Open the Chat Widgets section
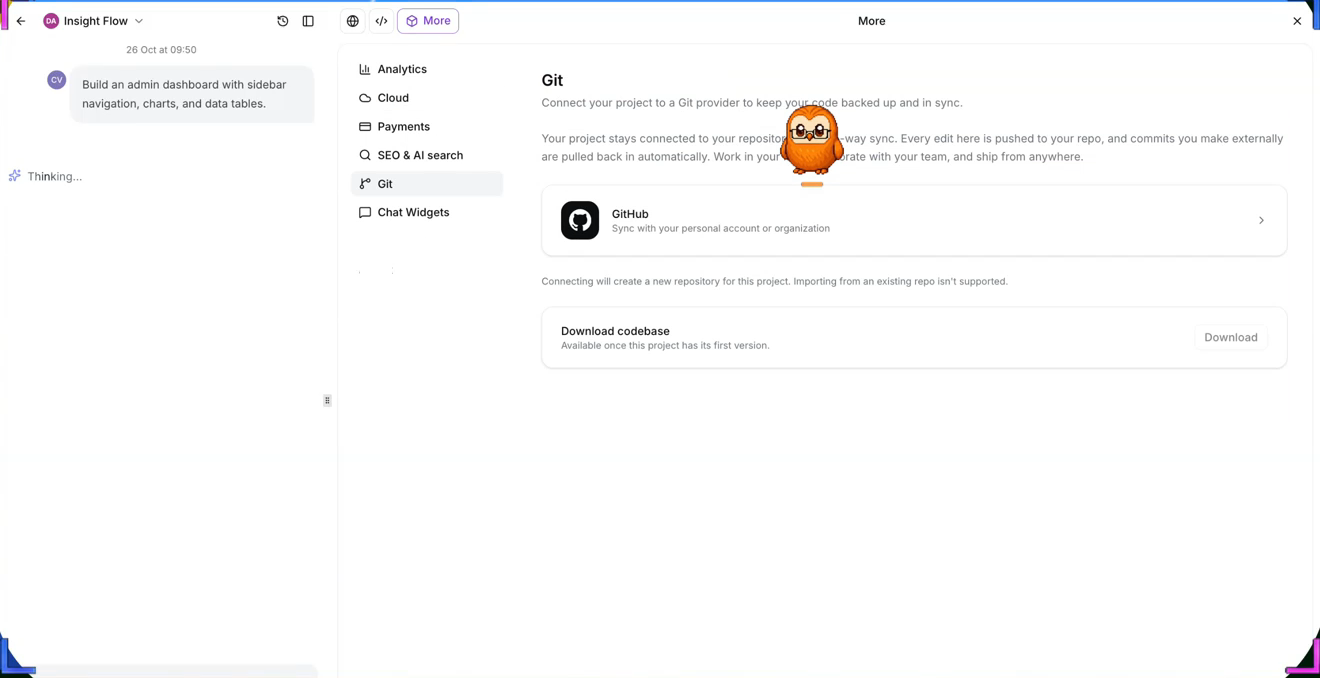The width and height of the screenshot is (1320, 678). click(427, 212)
